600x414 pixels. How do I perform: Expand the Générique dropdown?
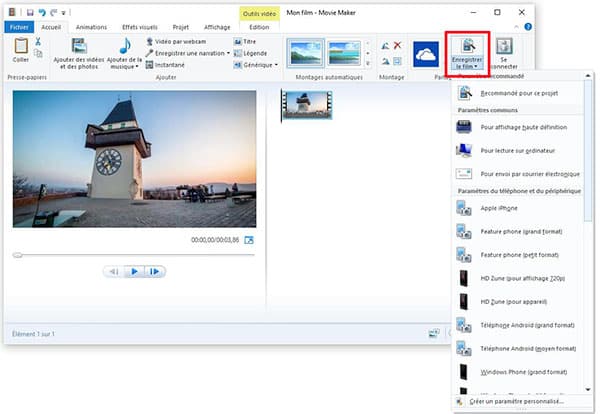[x=276, y=65]
